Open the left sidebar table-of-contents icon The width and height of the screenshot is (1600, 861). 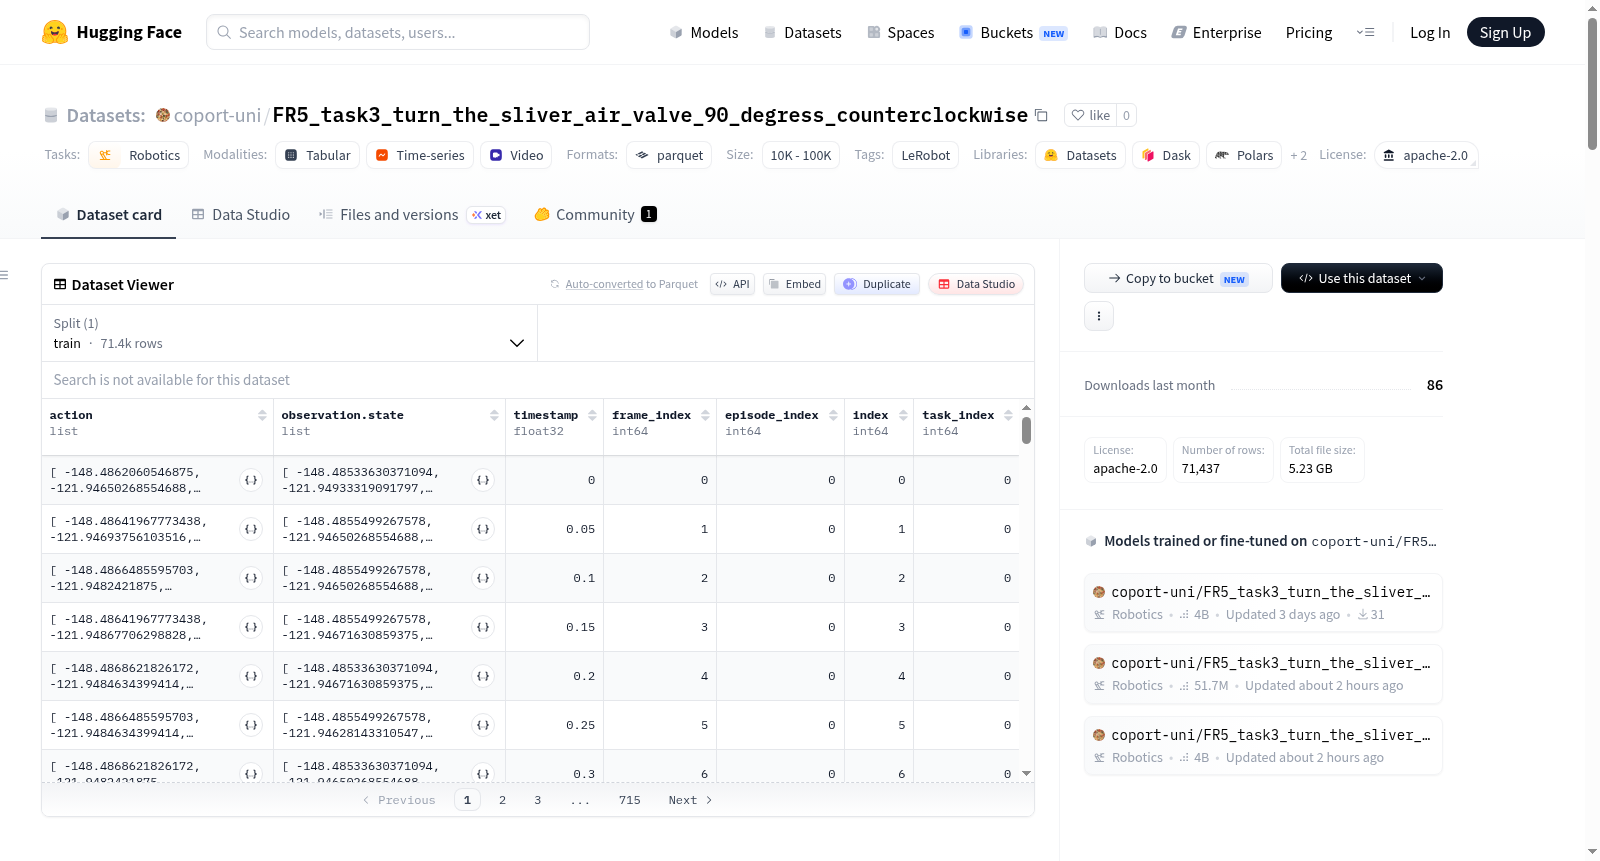pos(4,275)
